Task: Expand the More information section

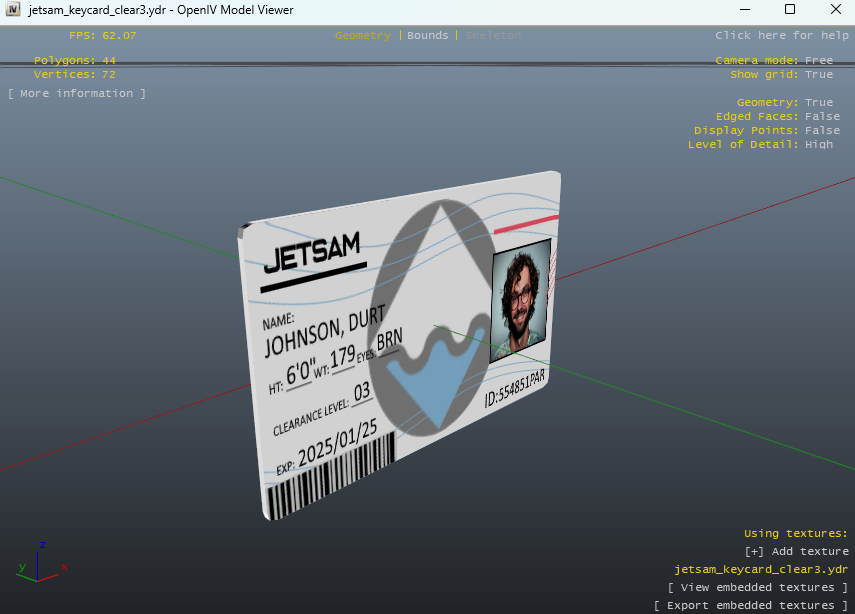Action: [77, 93]
